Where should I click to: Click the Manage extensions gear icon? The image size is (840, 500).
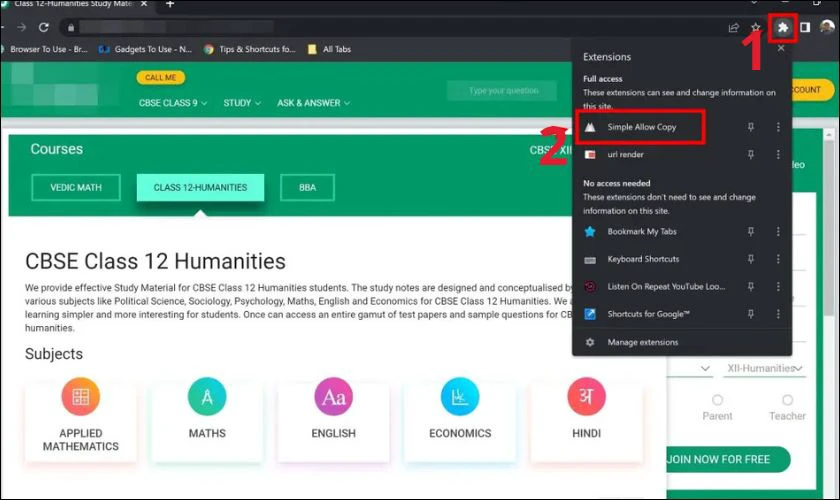click(590, 342)
